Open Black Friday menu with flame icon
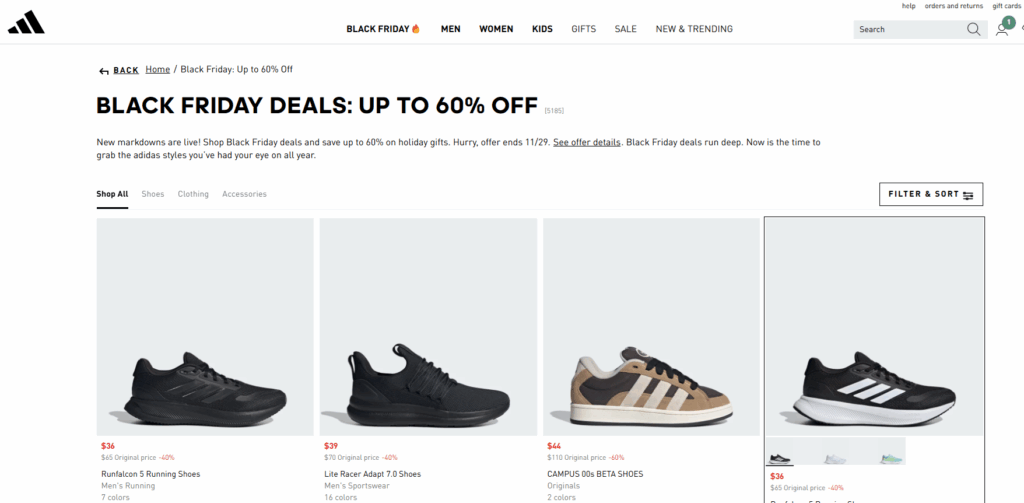The height and width of the screenshot is (503, 1024). tap(383, 29)
